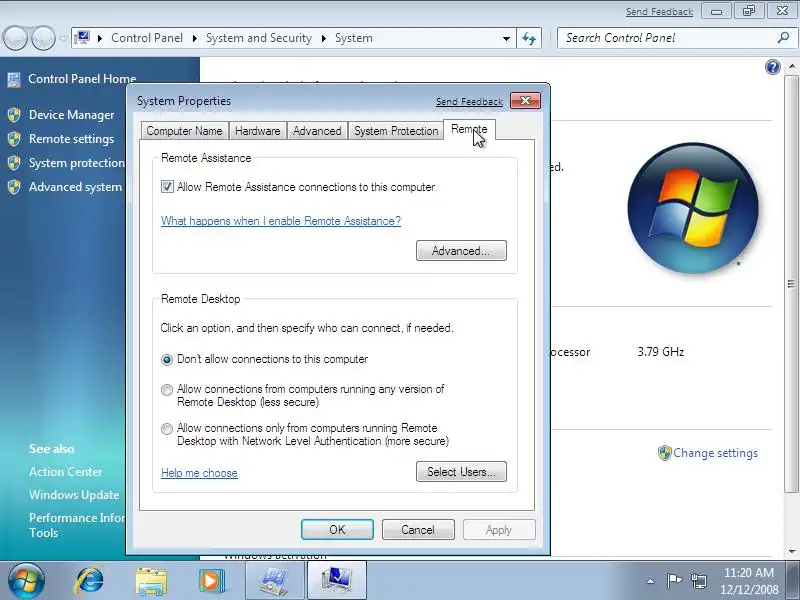The width and height of the screenshot is (800, 600).
Task: Click Send Feedback in System Properties dialog
Action: coord(469,102)
